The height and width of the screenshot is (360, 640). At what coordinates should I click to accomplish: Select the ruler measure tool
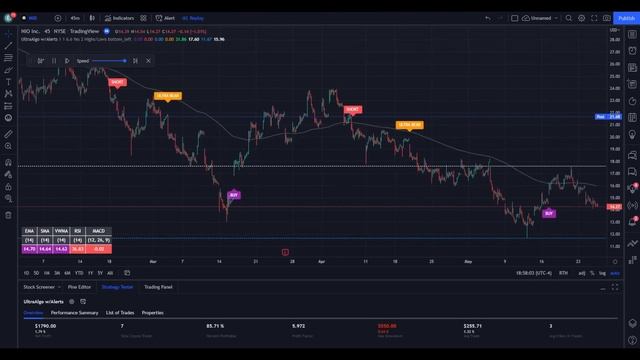coord(8,134)
